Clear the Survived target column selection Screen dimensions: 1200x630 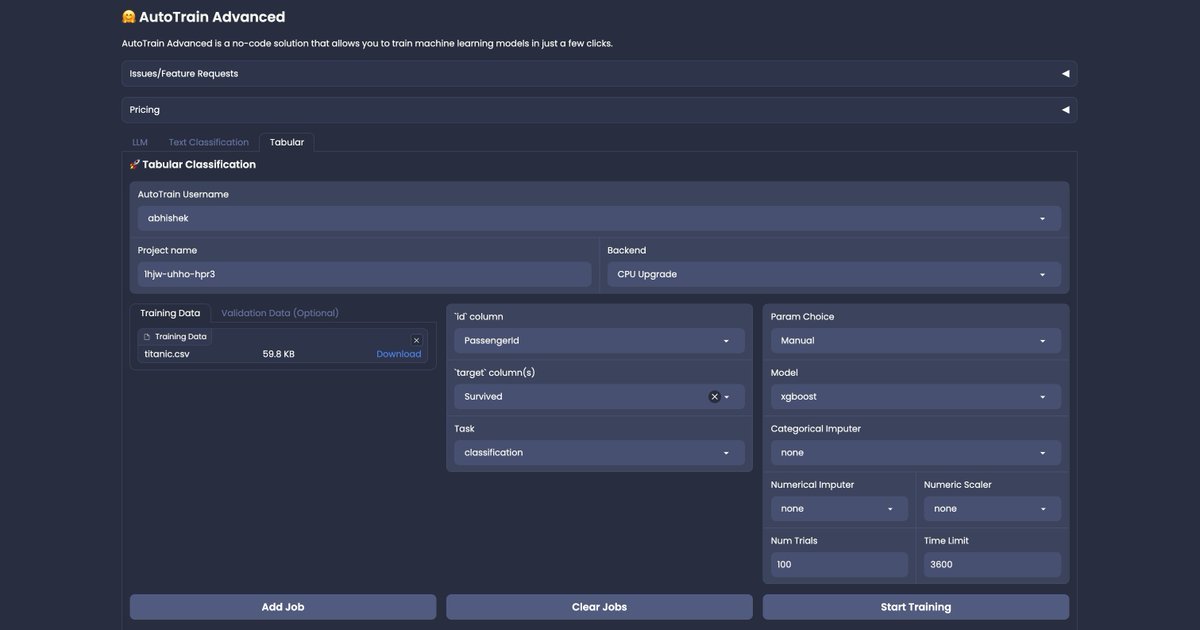pyautogui.click(x=714, y=397)
